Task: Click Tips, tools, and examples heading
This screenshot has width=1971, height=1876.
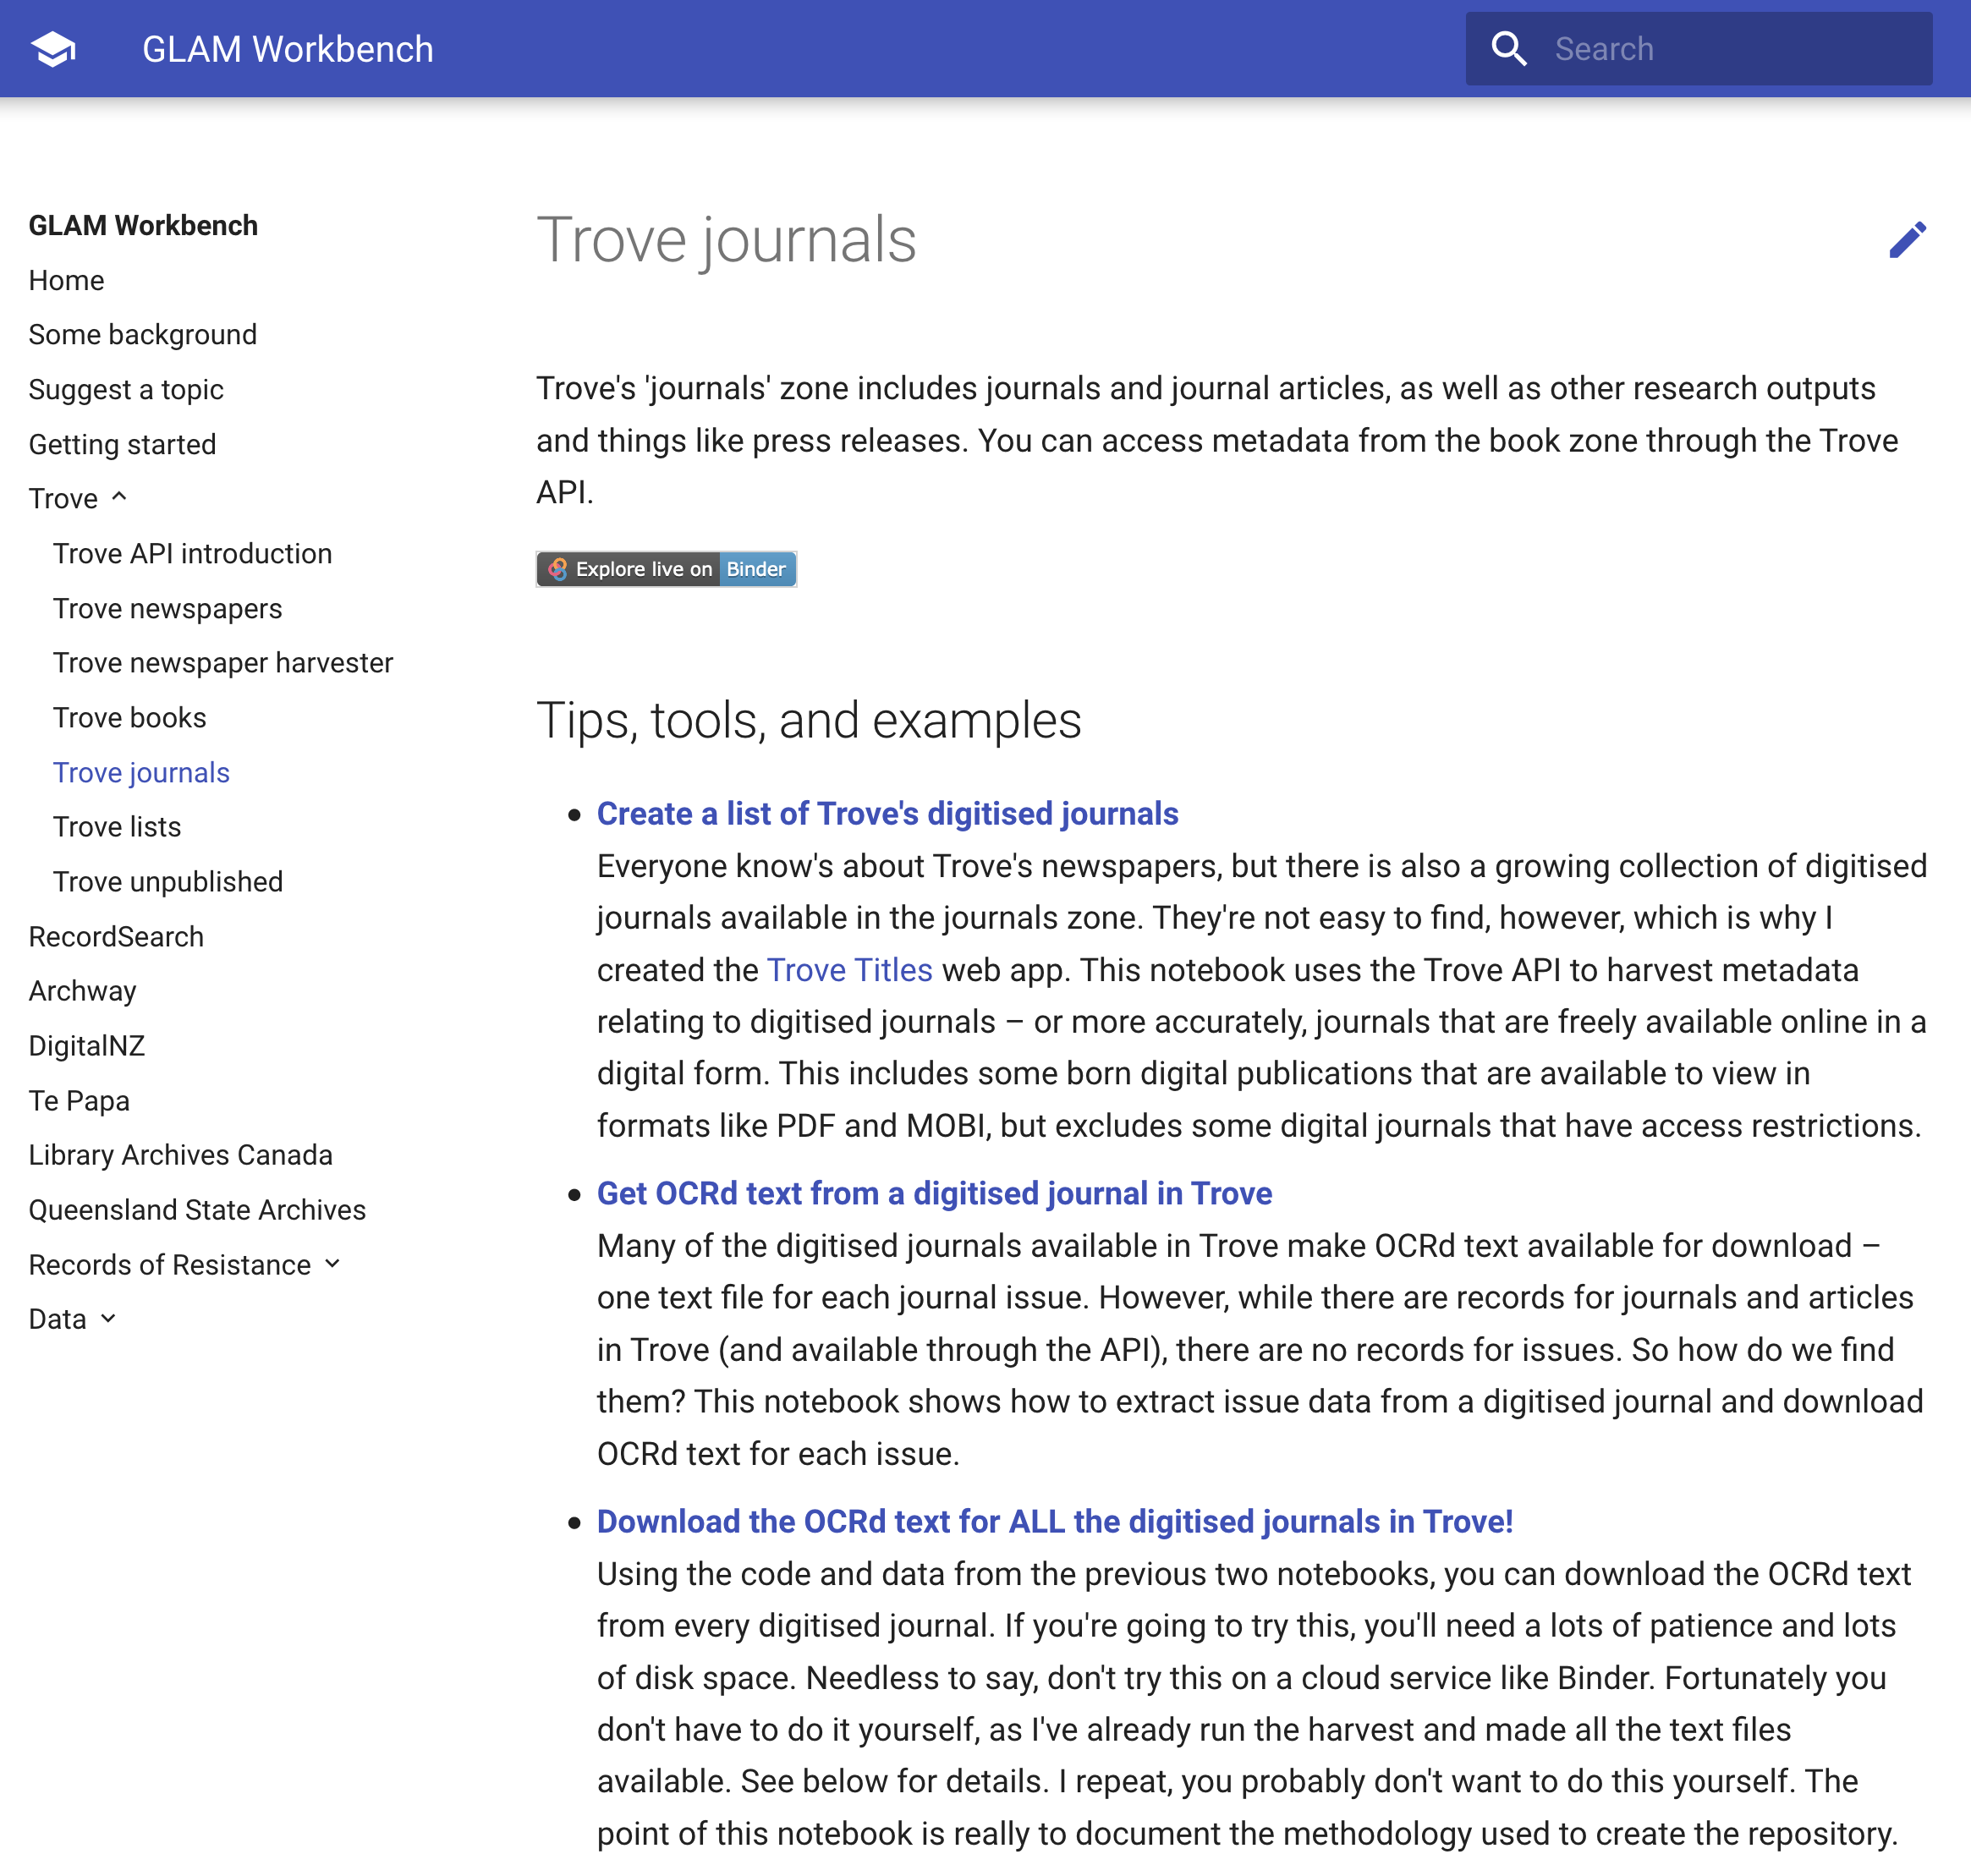Action: coord(809,720)
